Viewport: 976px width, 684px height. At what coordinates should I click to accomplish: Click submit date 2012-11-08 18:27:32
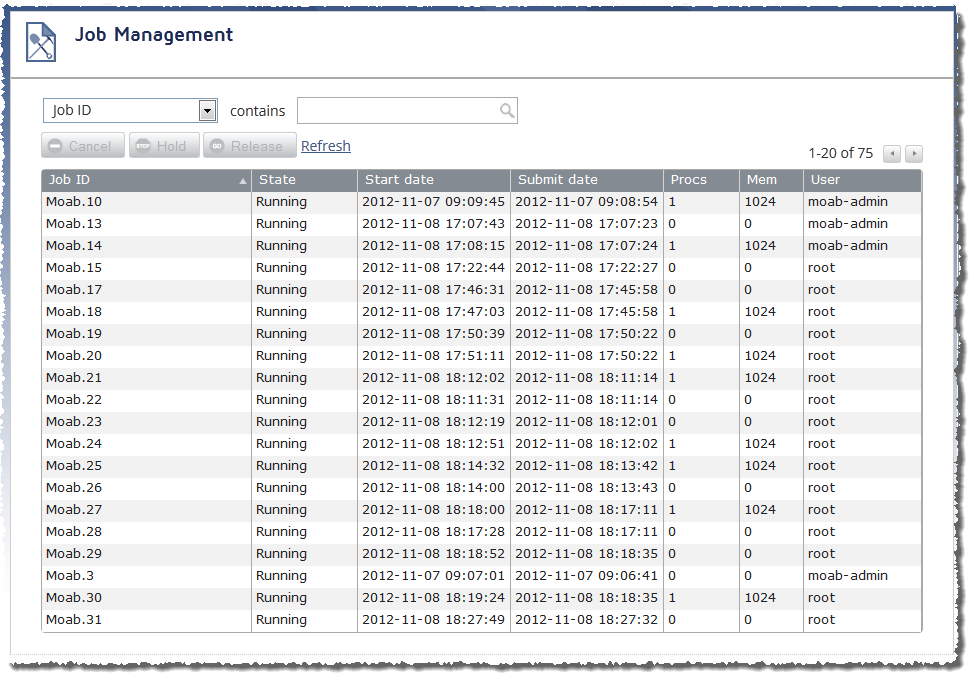click(x=586, y=619)
